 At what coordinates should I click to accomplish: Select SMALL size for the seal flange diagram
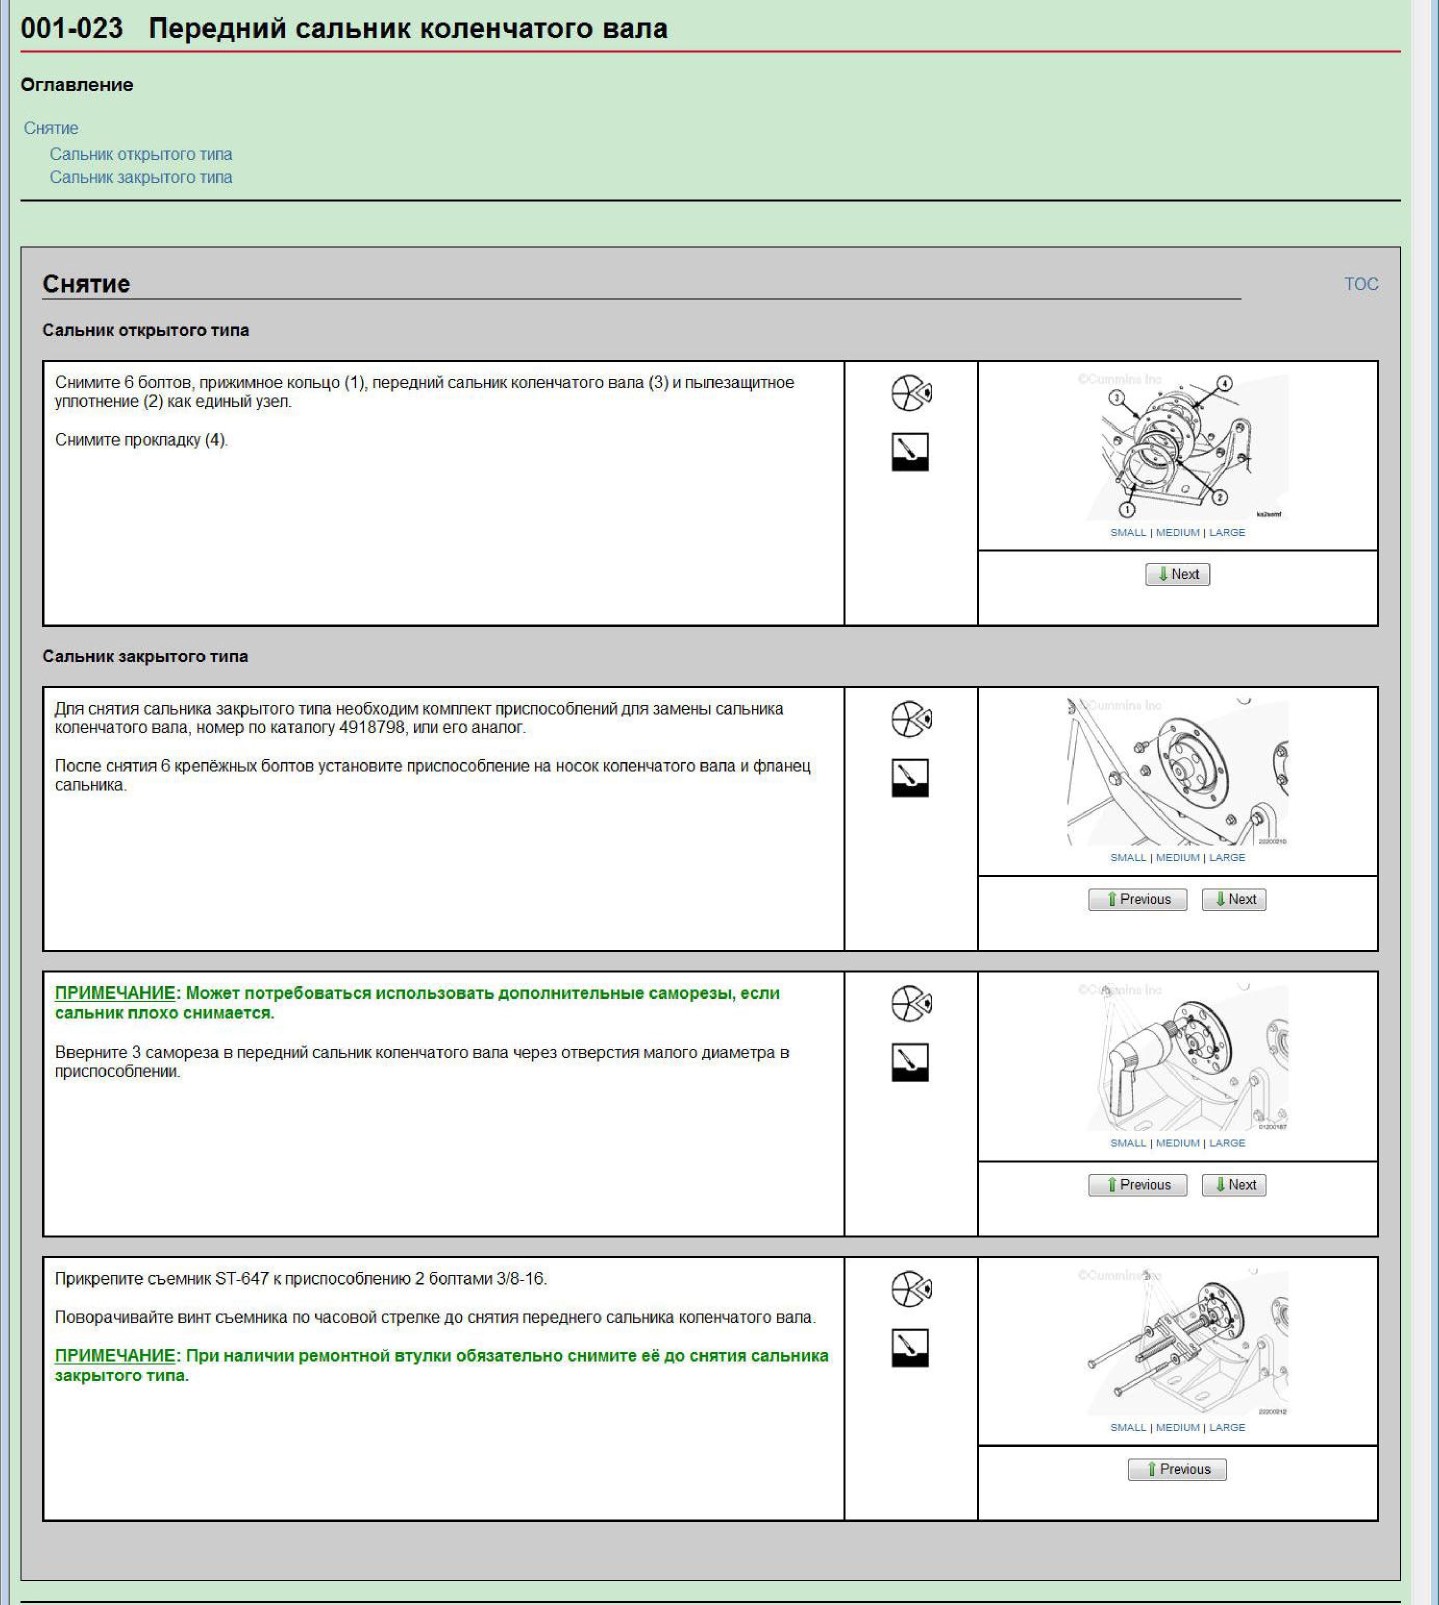pos(1128,857)
